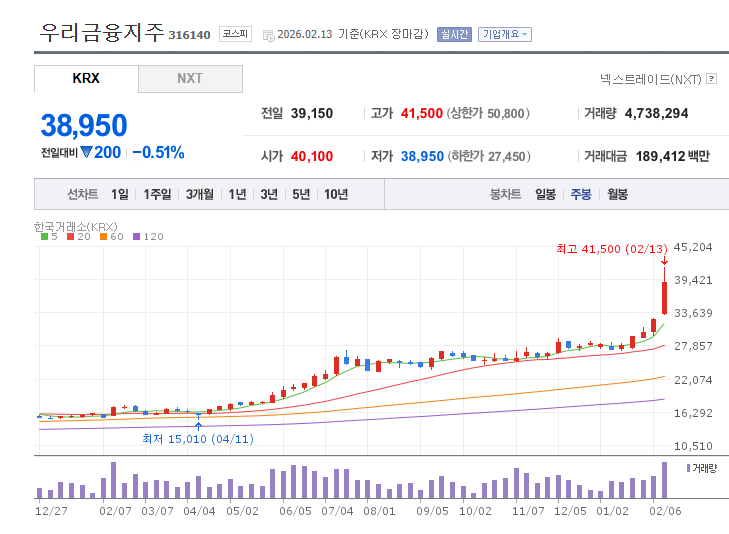Show the 월봉 monthly candle chart

617,194
